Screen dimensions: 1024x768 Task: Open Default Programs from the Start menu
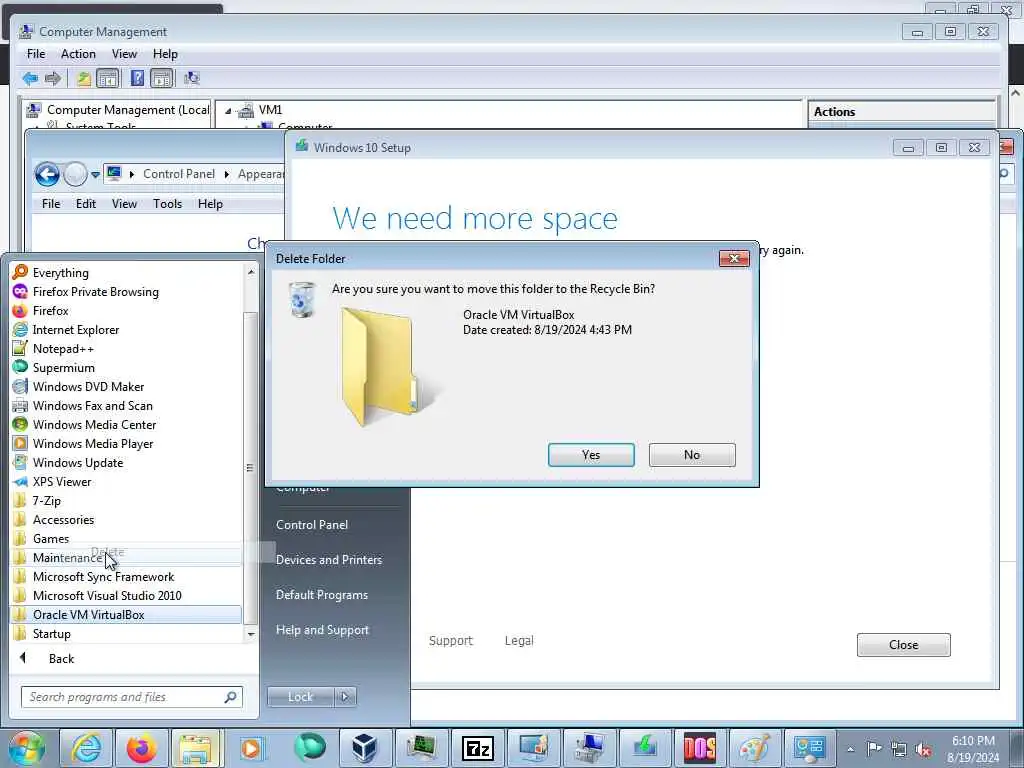321,595
